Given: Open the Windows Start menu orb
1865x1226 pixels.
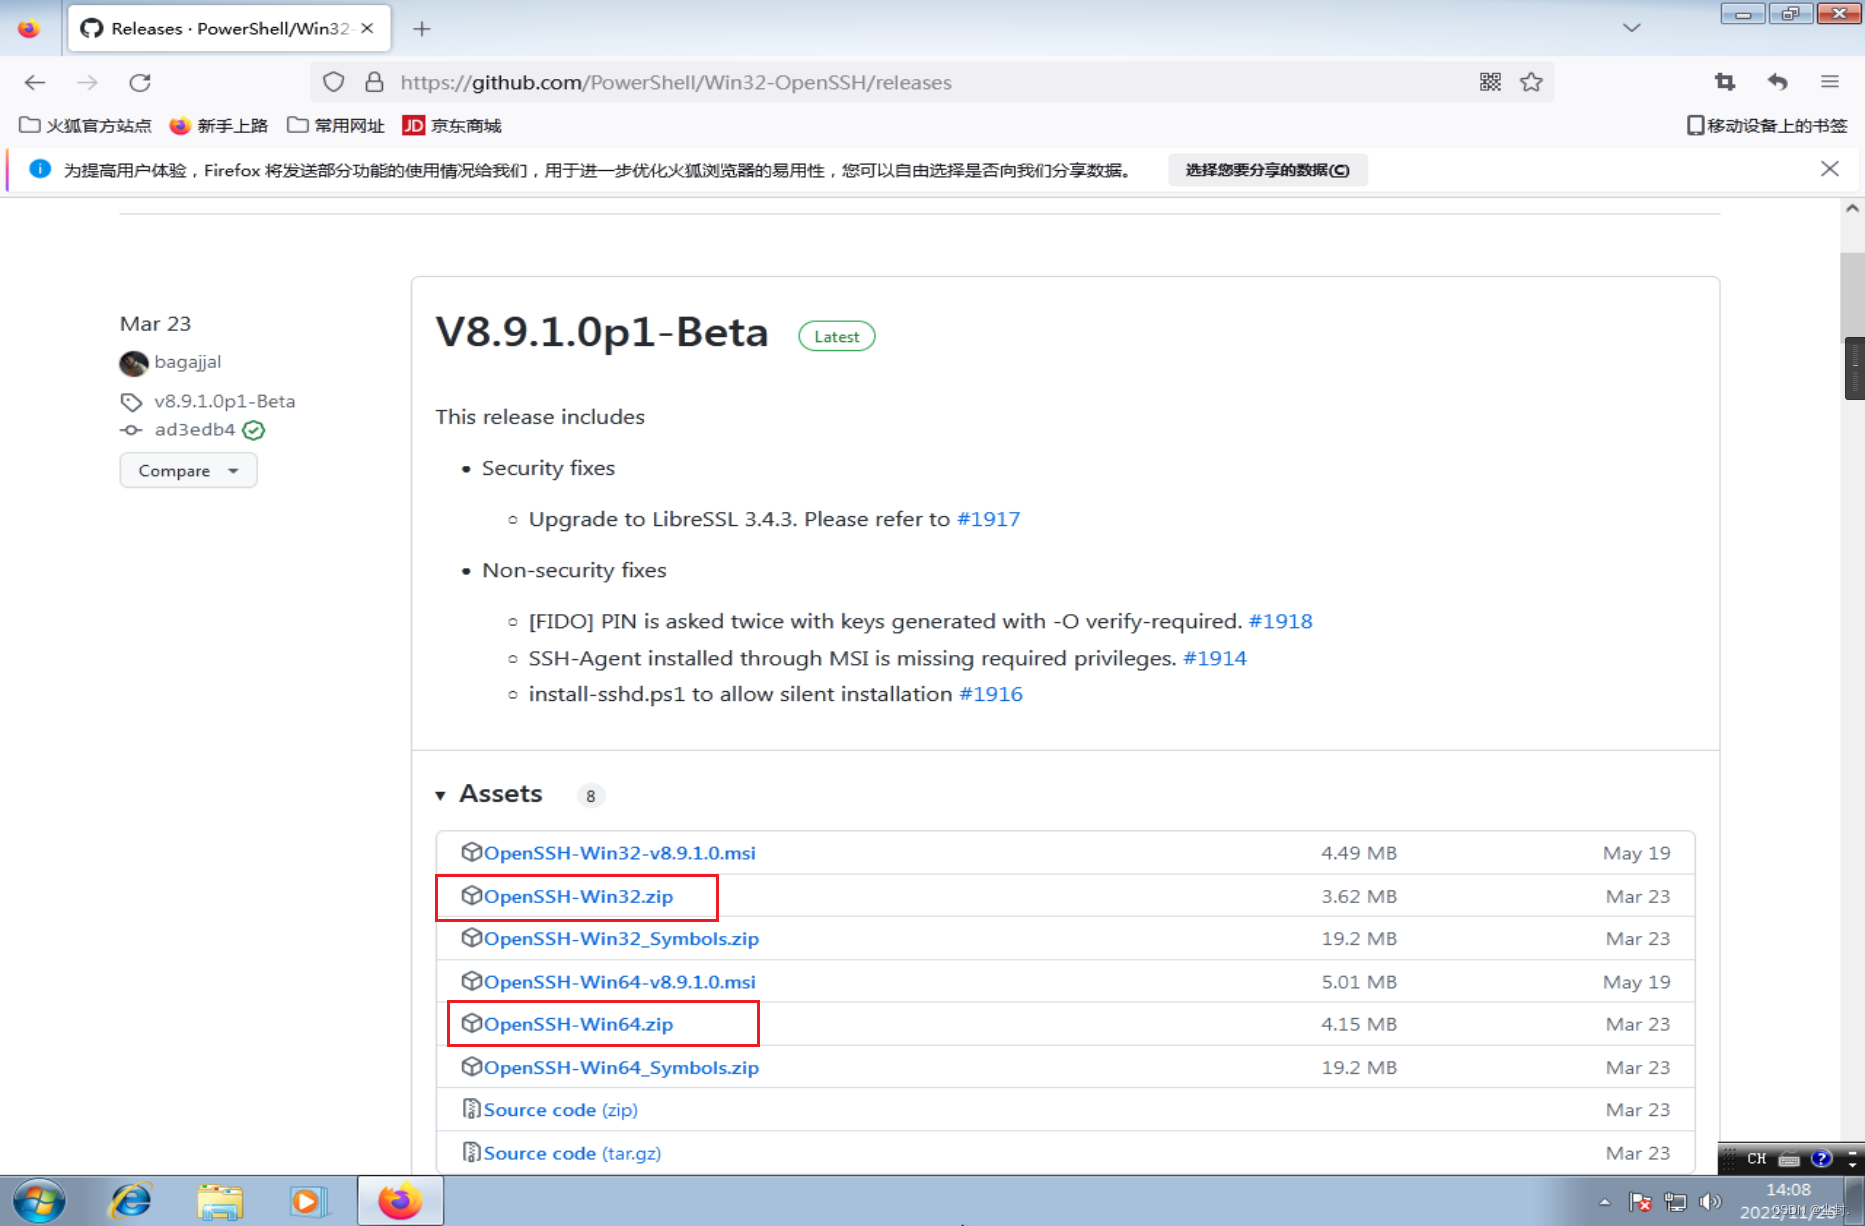Looking at the screenshot, I should [40, 1201].
